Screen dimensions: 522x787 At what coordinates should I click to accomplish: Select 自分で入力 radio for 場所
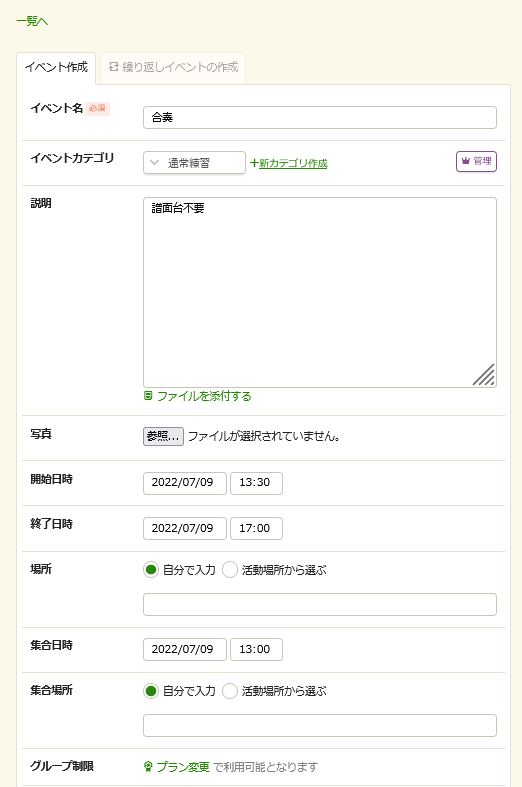(x=151, y=570)
